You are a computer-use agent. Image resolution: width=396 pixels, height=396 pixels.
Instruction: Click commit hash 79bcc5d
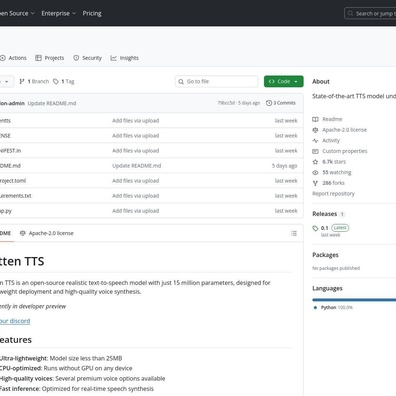coord(226,103)
